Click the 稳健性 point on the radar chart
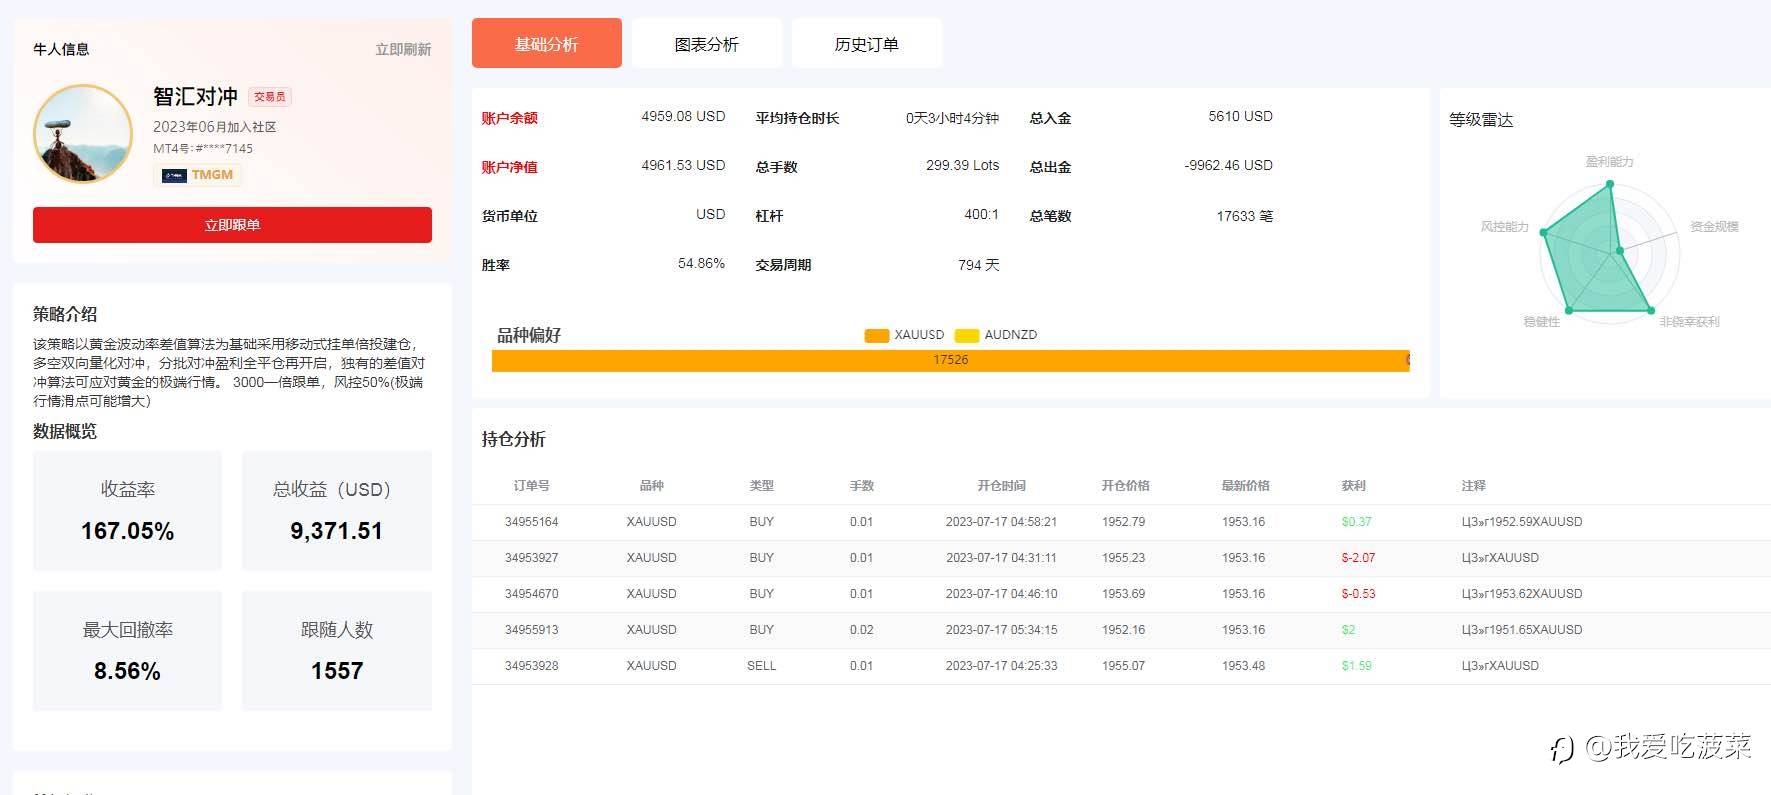Image resolution: width=1771 pixels, height=795 pixels. [x=1568, y=310]
